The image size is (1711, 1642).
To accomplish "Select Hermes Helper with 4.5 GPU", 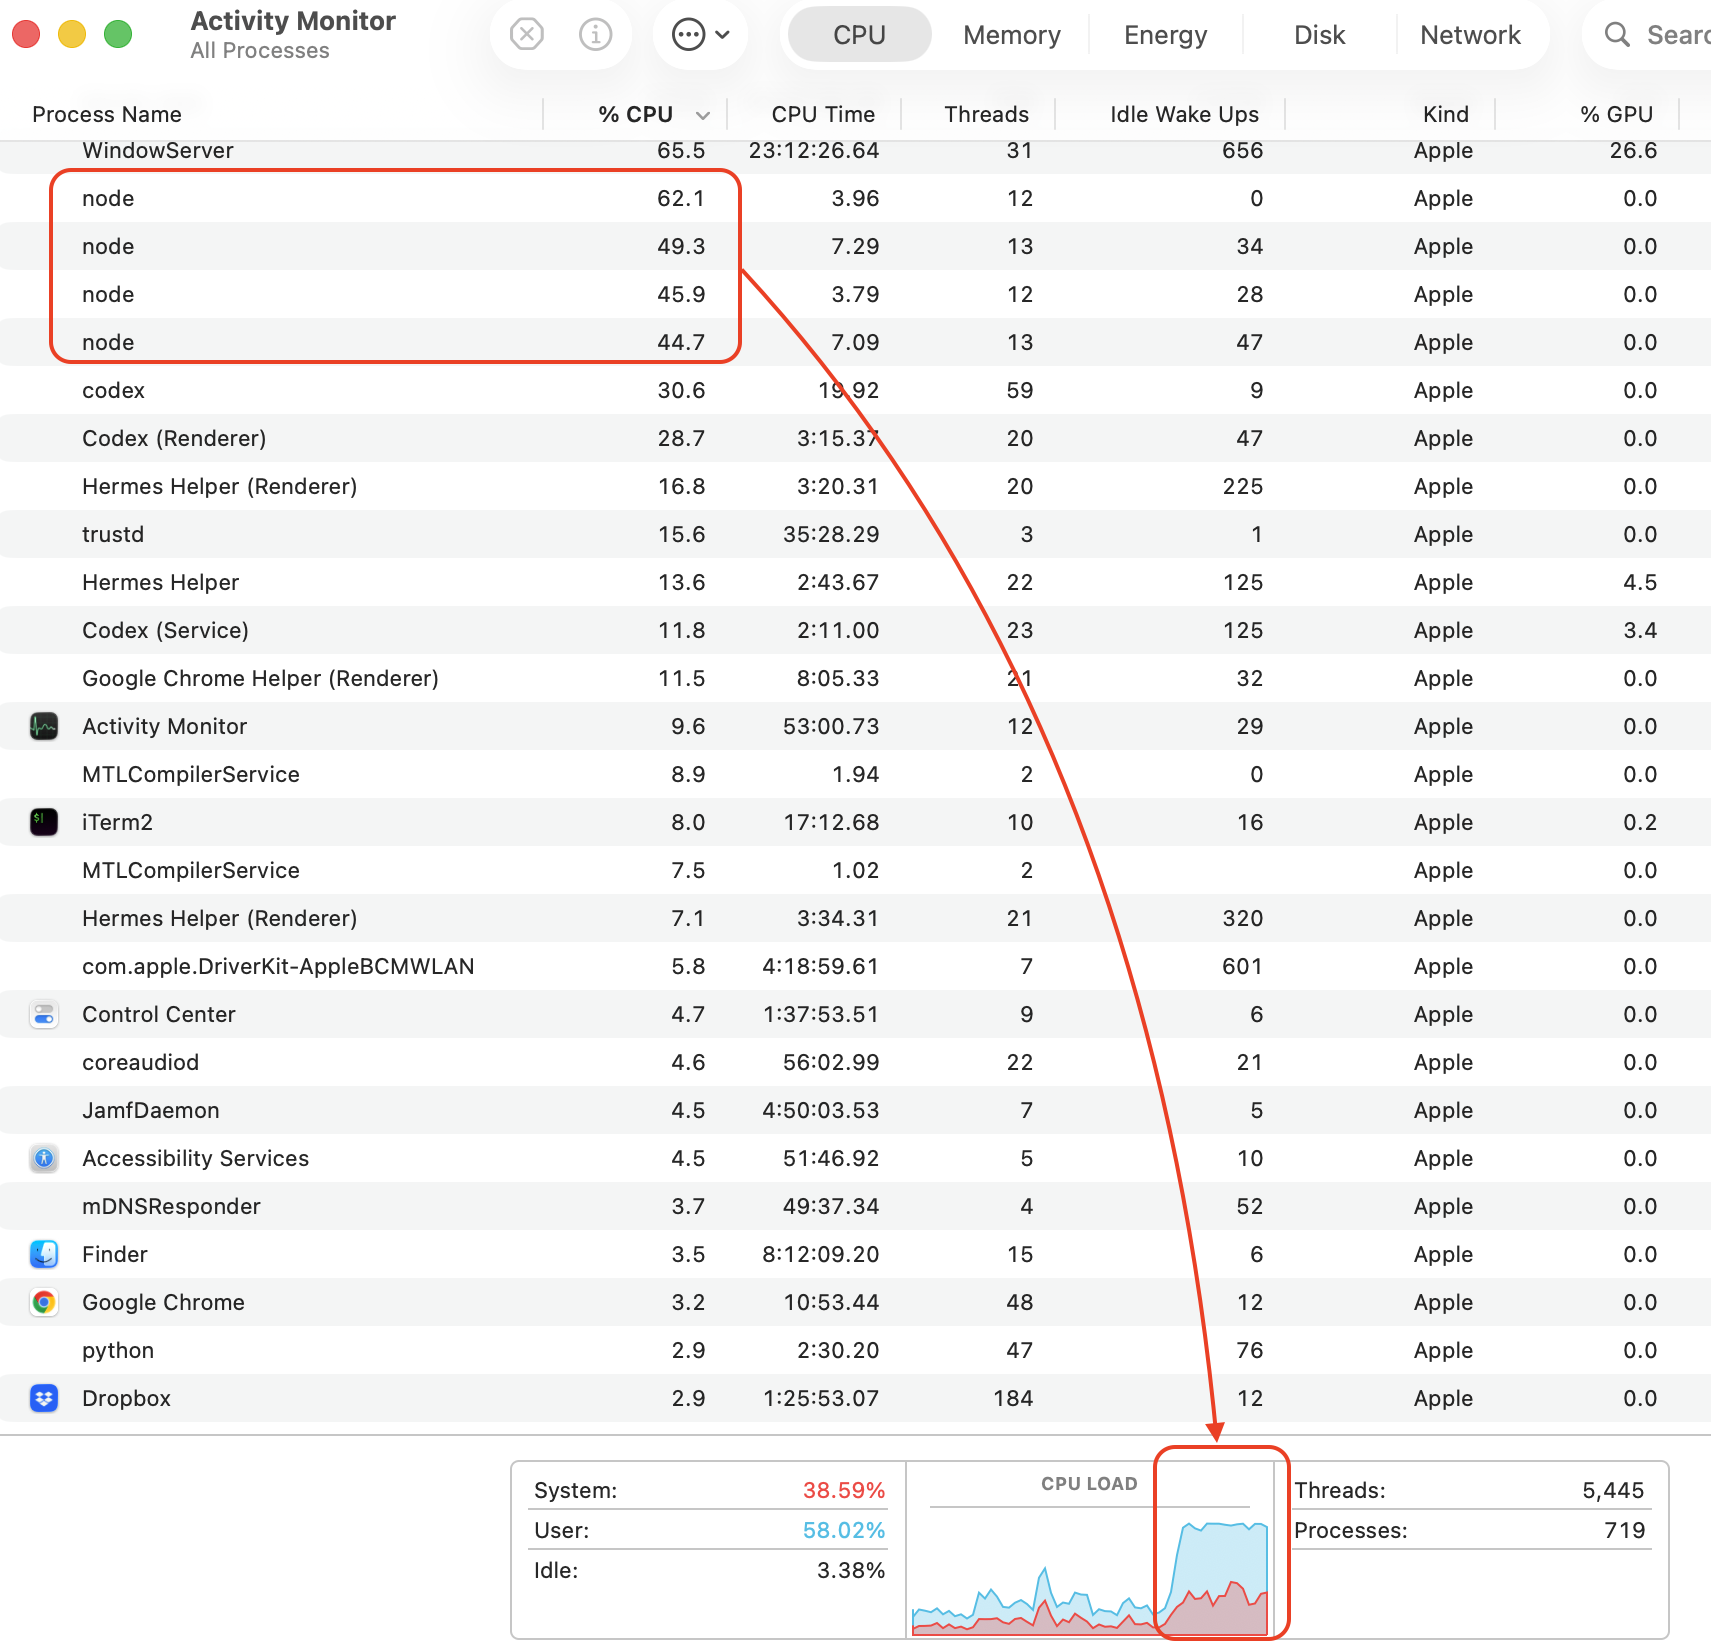I will point(855,582).
